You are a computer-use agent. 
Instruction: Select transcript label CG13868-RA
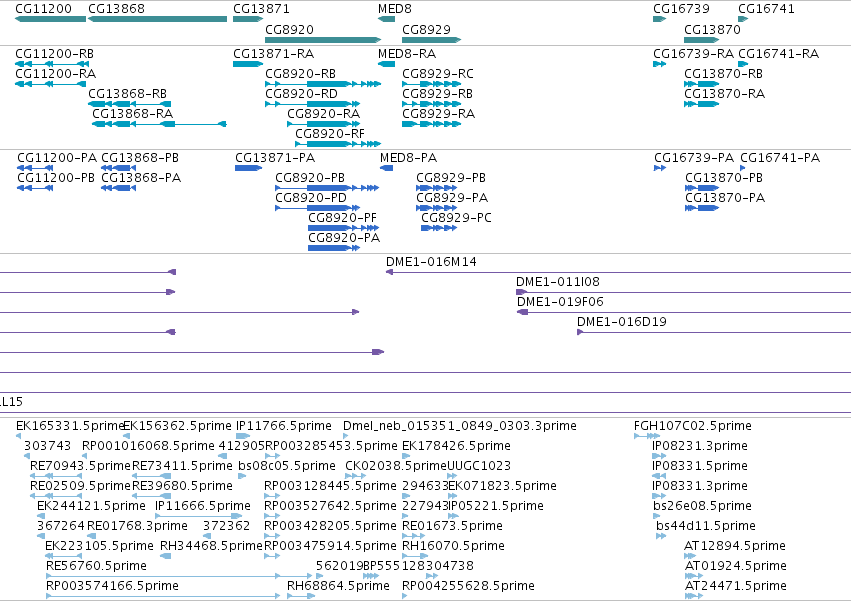point(132,114)
